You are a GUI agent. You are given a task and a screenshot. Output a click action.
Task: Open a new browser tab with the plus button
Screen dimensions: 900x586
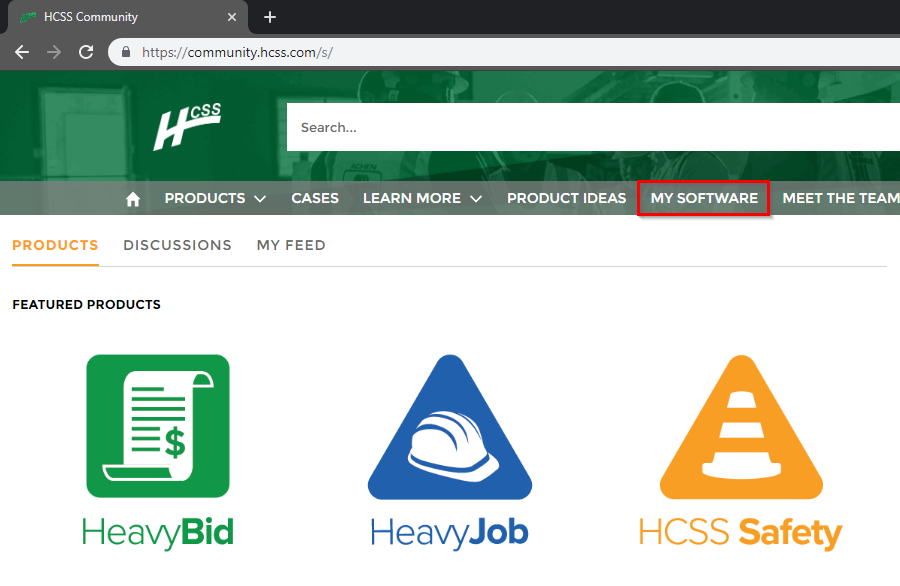coord(270,17)
